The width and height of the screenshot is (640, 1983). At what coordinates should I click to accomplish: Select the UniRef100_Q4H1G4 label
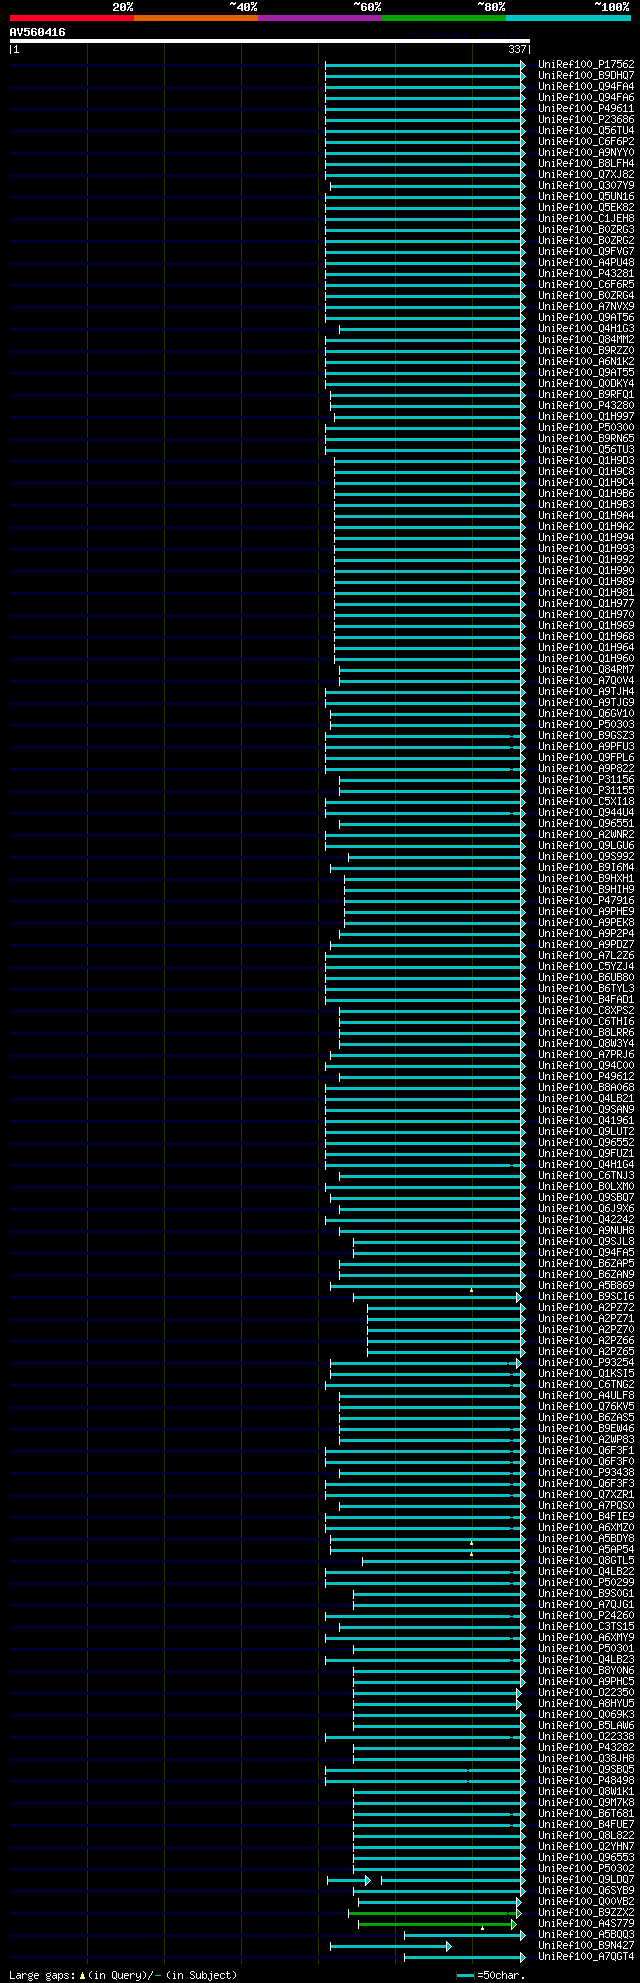[586, 1164]
